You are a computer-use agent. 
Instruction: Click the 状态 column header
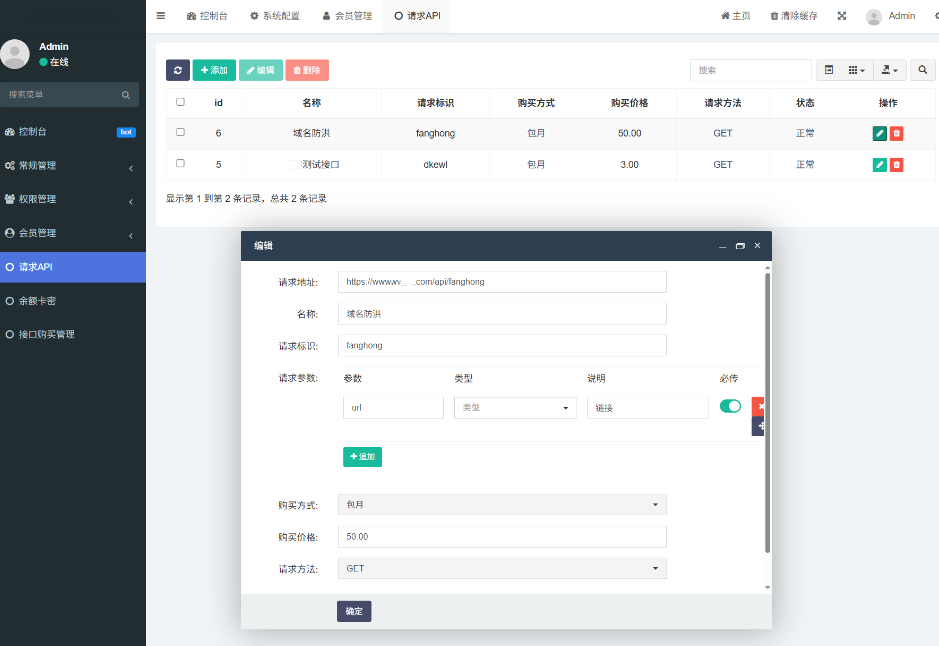(805, 103)
